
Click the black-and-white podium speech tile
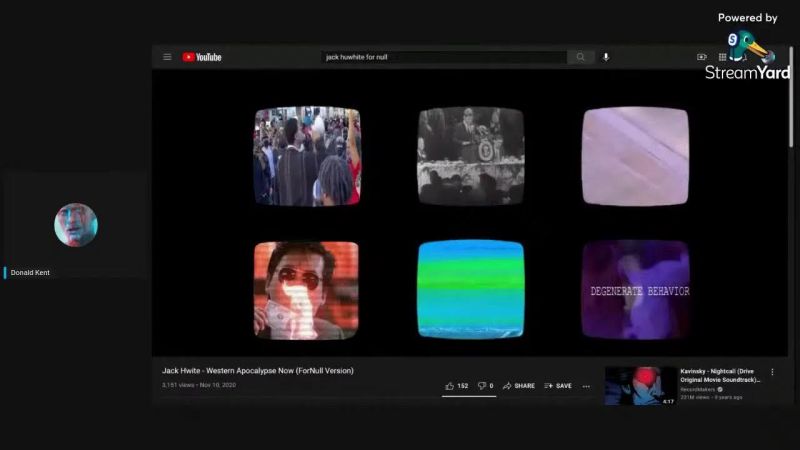(471, 156)
